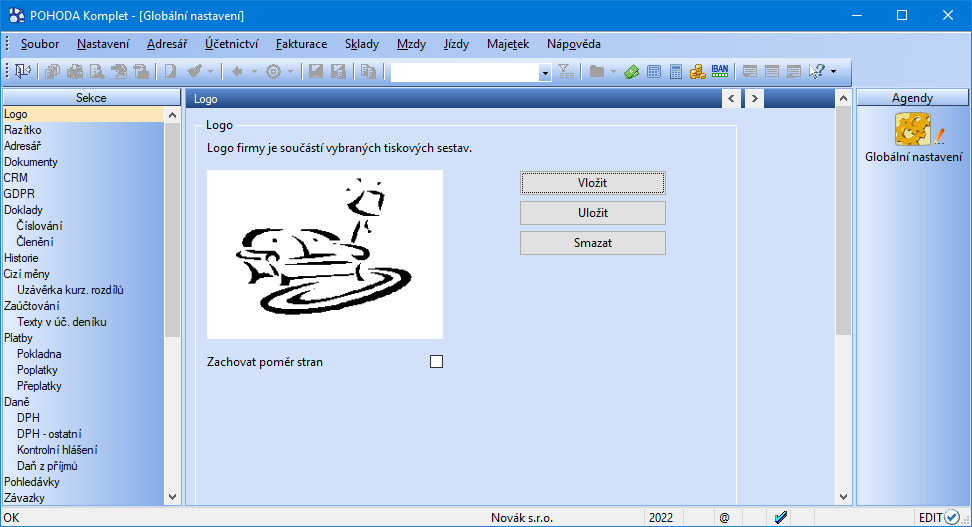Click the IBAN toolbar icon

720,71
